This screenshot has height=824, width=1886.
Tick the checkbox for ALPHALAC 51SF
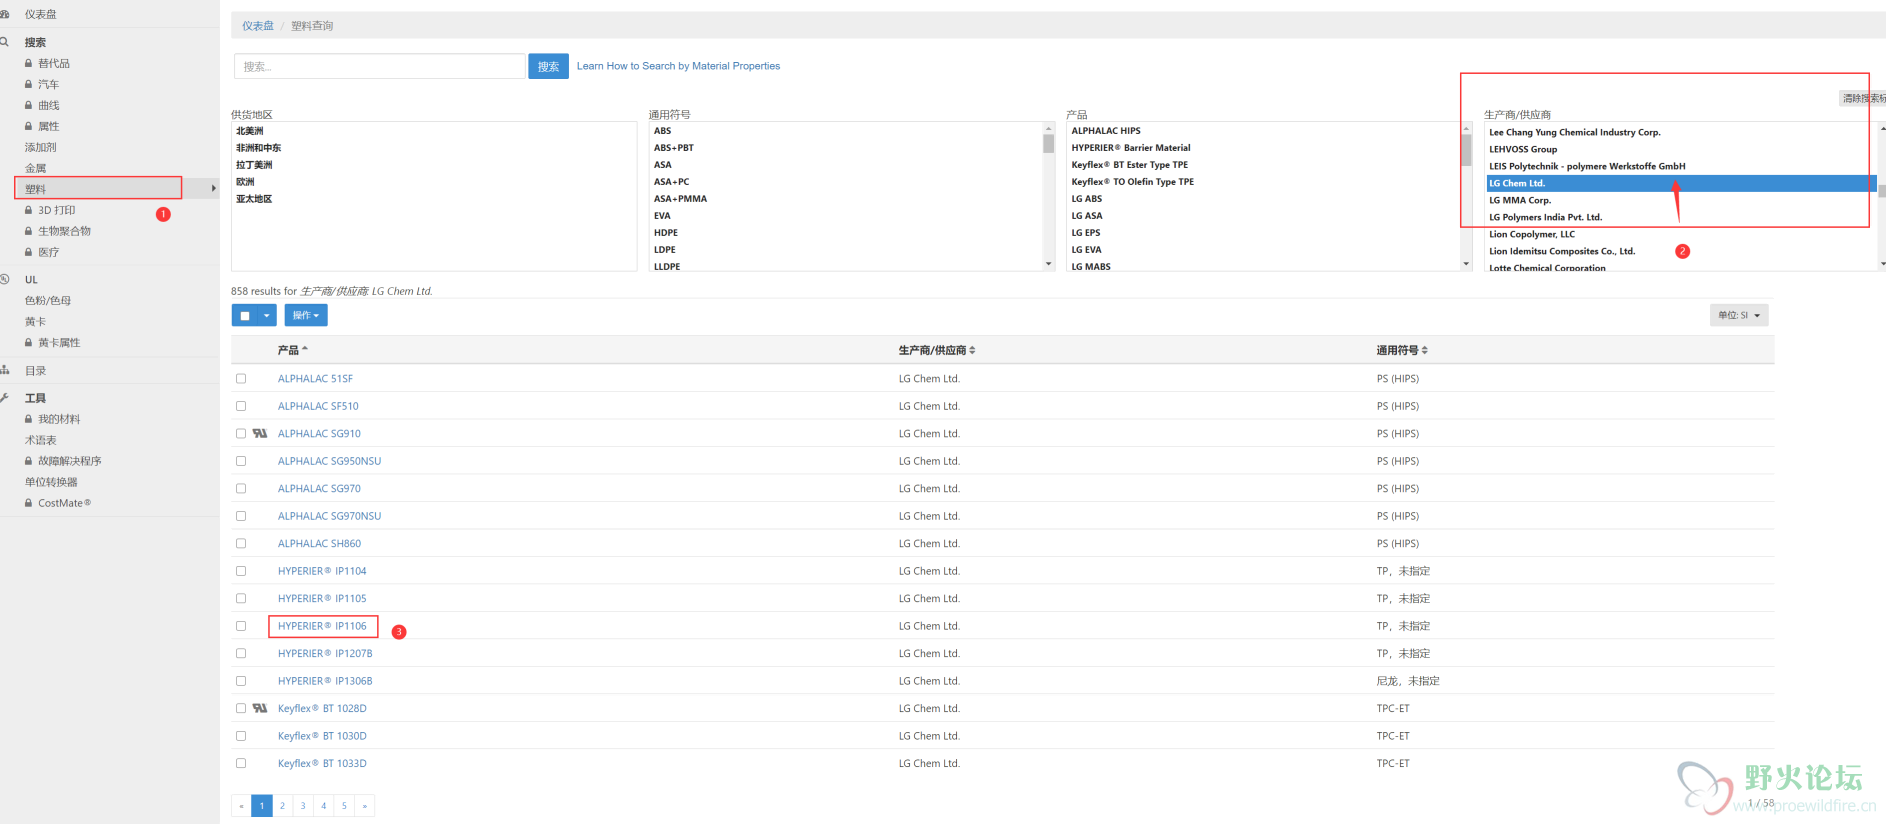pyautogui.click(x=241, y=378)
